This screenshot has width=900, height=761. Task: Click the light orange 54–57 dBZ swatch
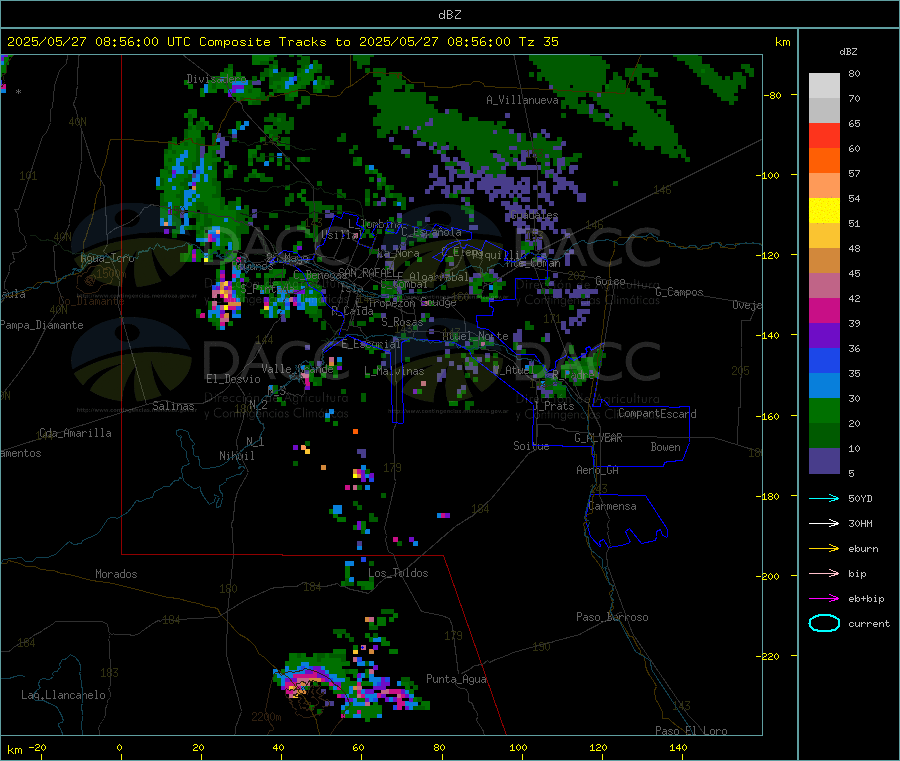point(824,186)
